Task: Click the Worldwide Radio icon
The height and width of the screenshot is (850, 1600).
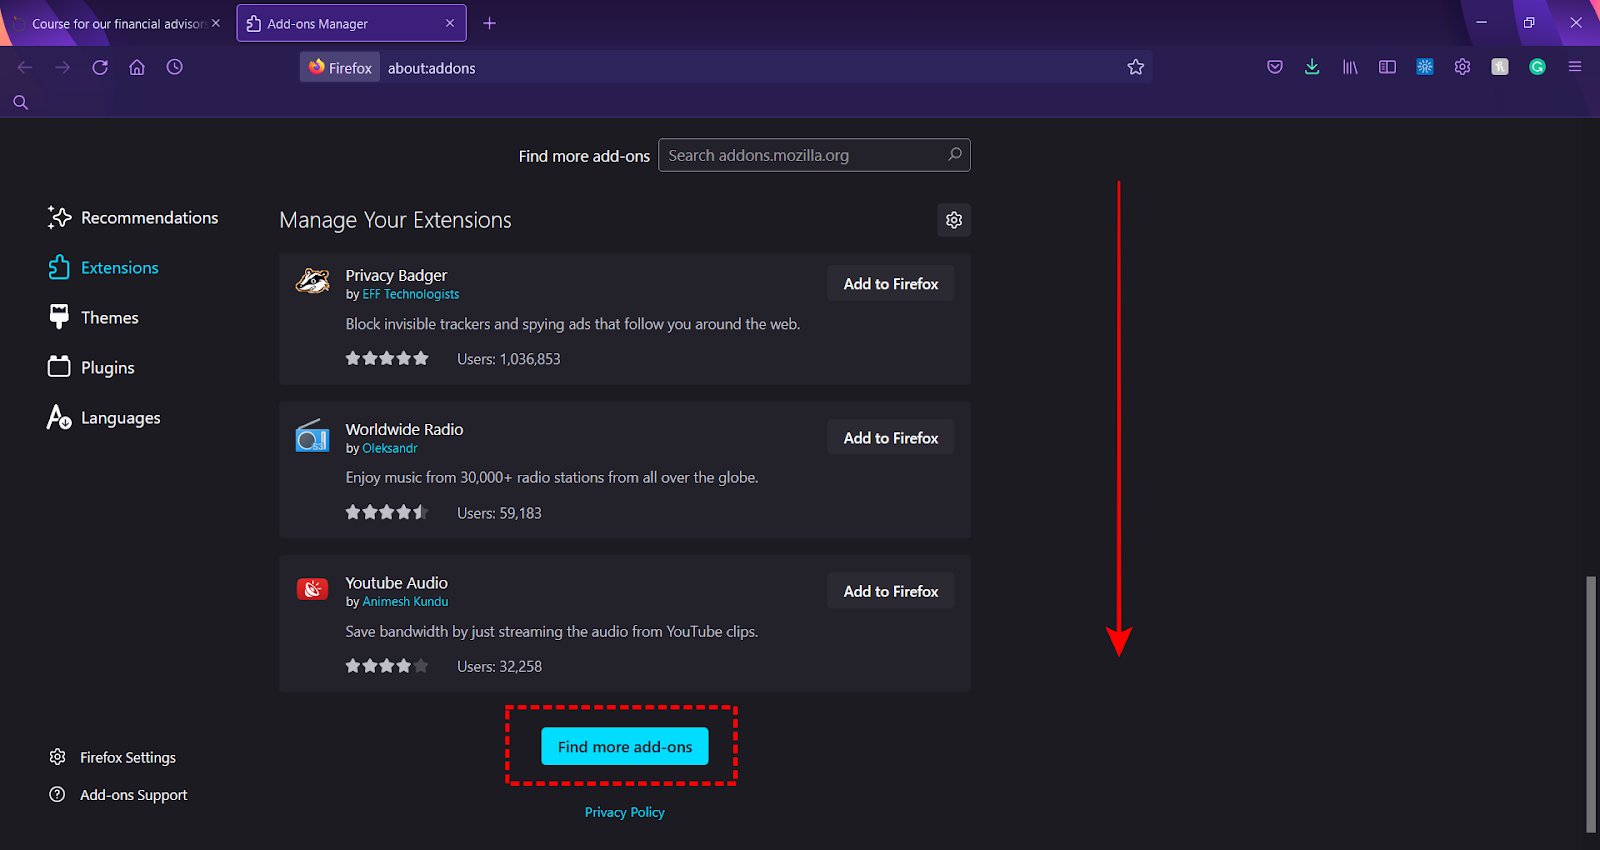Action: [x=313, y=436]
